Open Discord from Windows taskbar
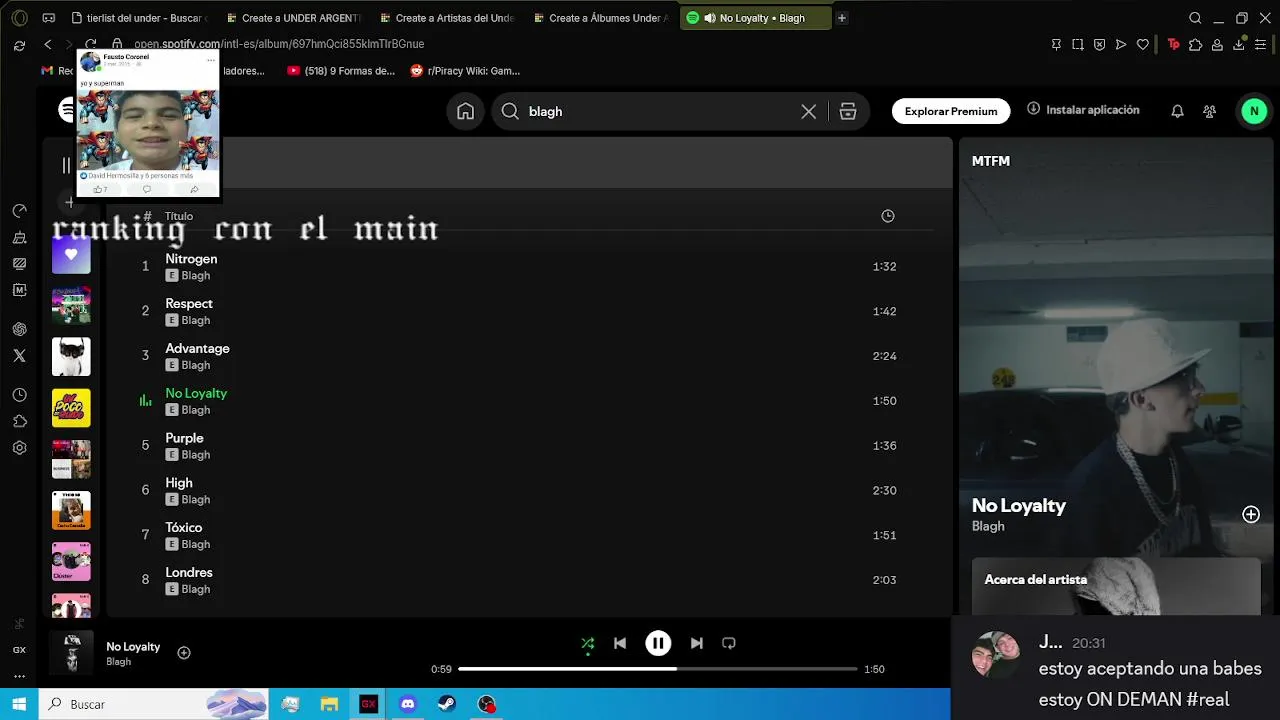 [407, 704]
